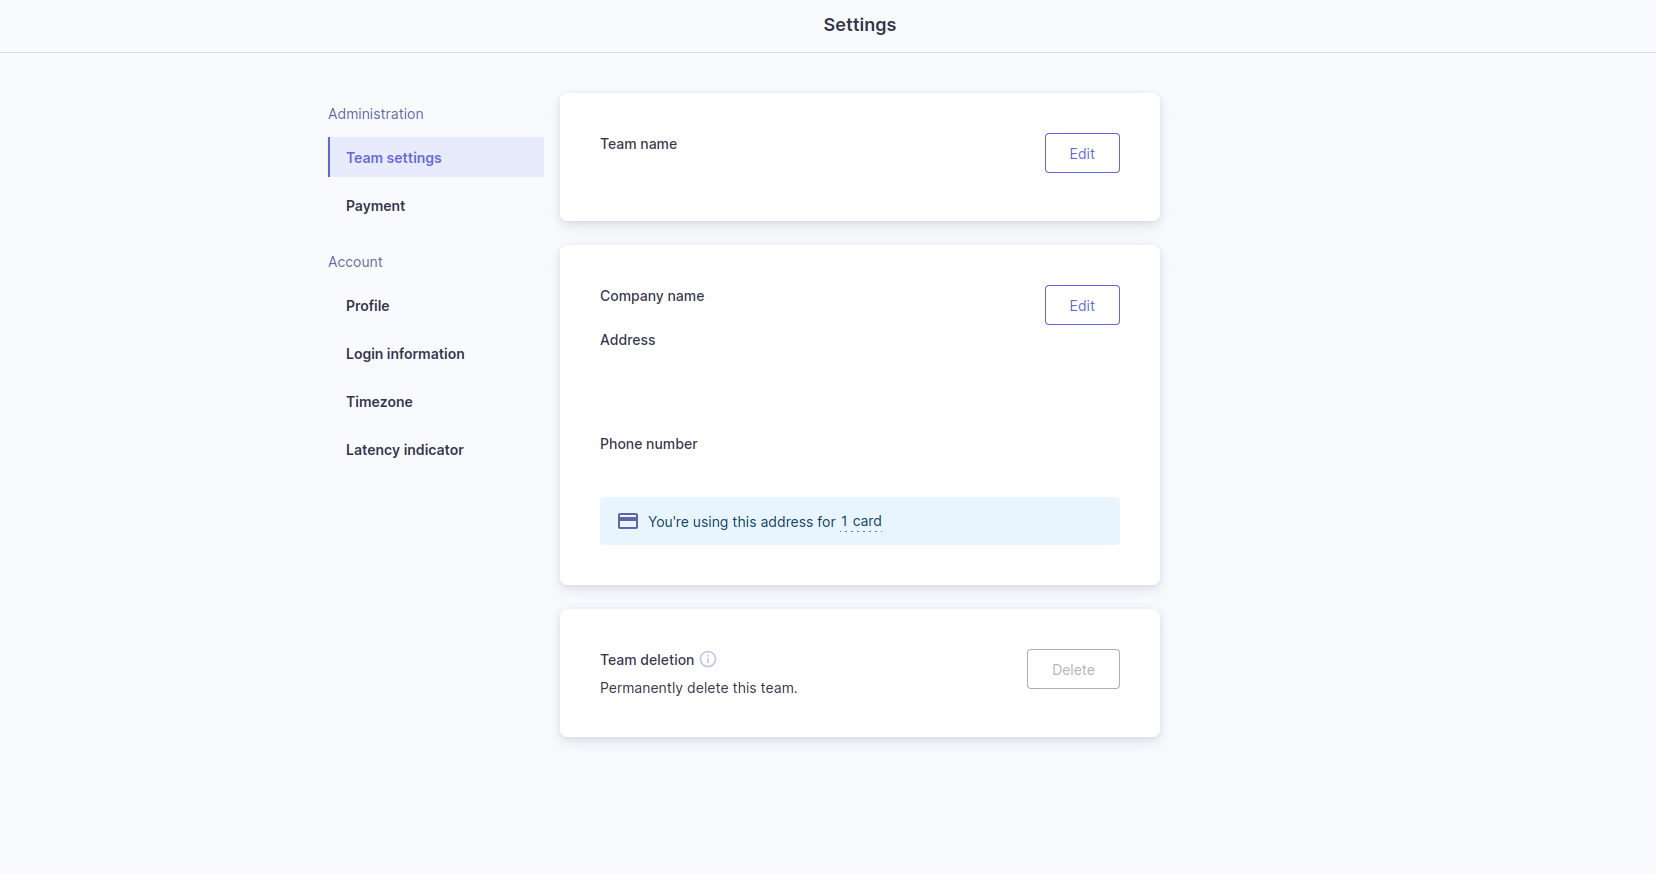Open the Profile settings
The height and width of the screenshot is (874, 1656).
tap(367, 306)
